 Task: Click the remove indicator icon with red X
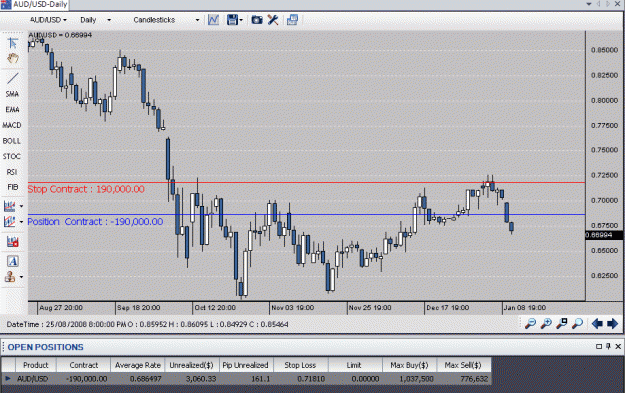12,242
